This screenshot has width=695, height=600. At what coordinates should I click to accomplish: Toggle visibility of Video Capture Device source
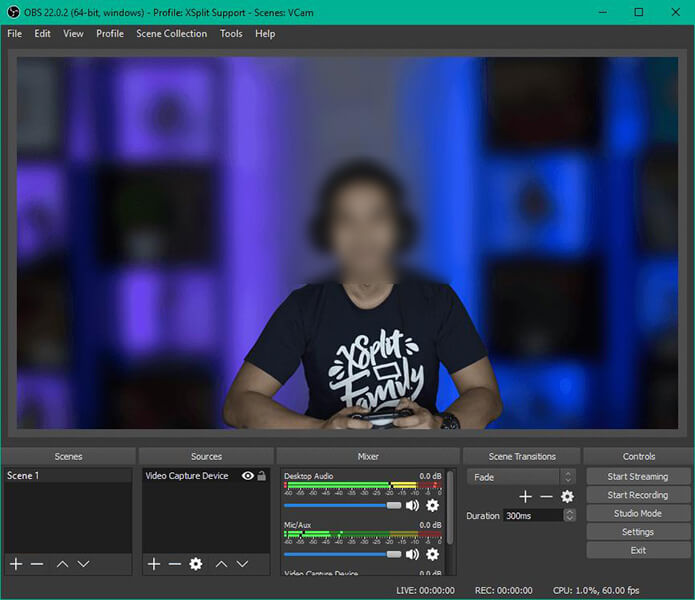tap(248, 475)
